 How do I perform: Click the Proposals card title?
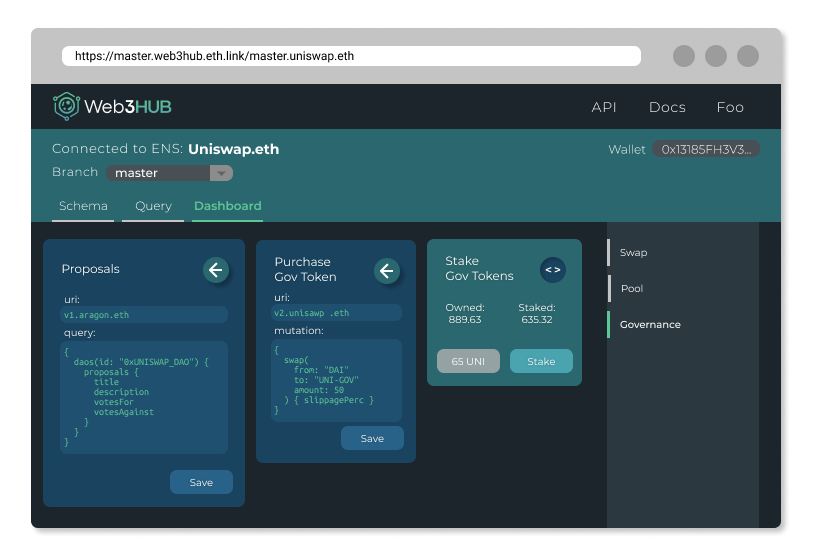tap(91, 269)
